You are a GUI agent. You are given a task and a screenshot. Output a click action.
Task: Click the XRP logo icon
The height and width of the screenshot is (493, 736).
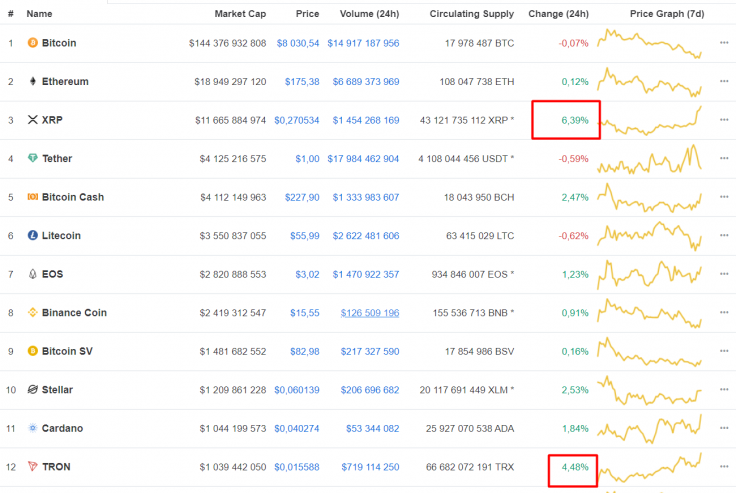point(32,120)
